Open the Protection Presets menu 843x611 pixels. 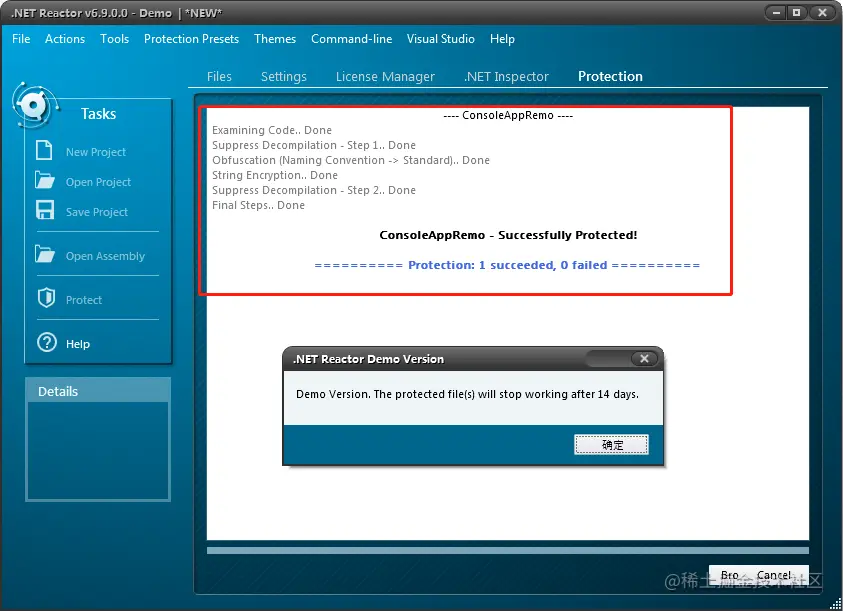(191, 39)
